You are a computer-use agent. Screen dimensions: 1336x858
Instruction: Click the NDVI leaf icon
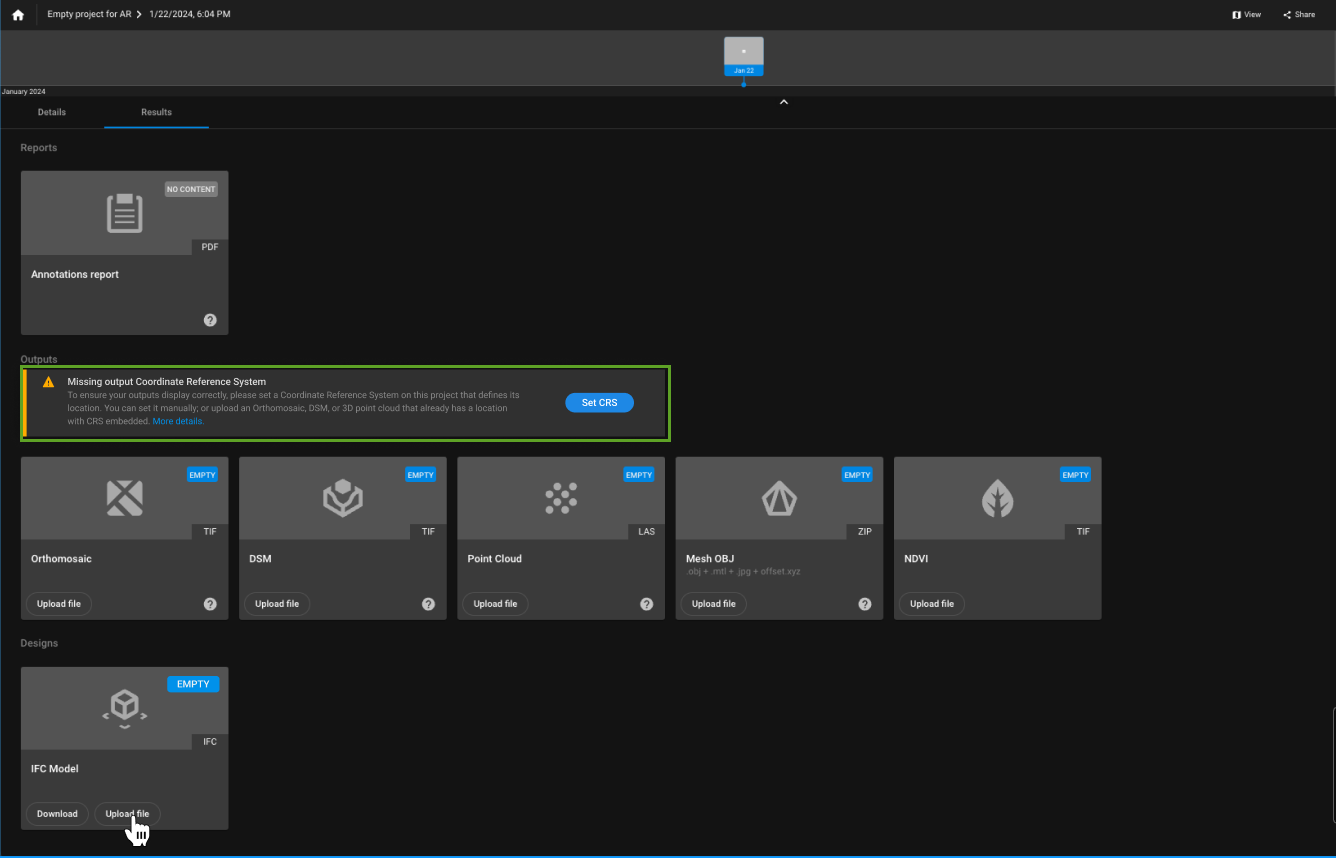pos(997,497)
